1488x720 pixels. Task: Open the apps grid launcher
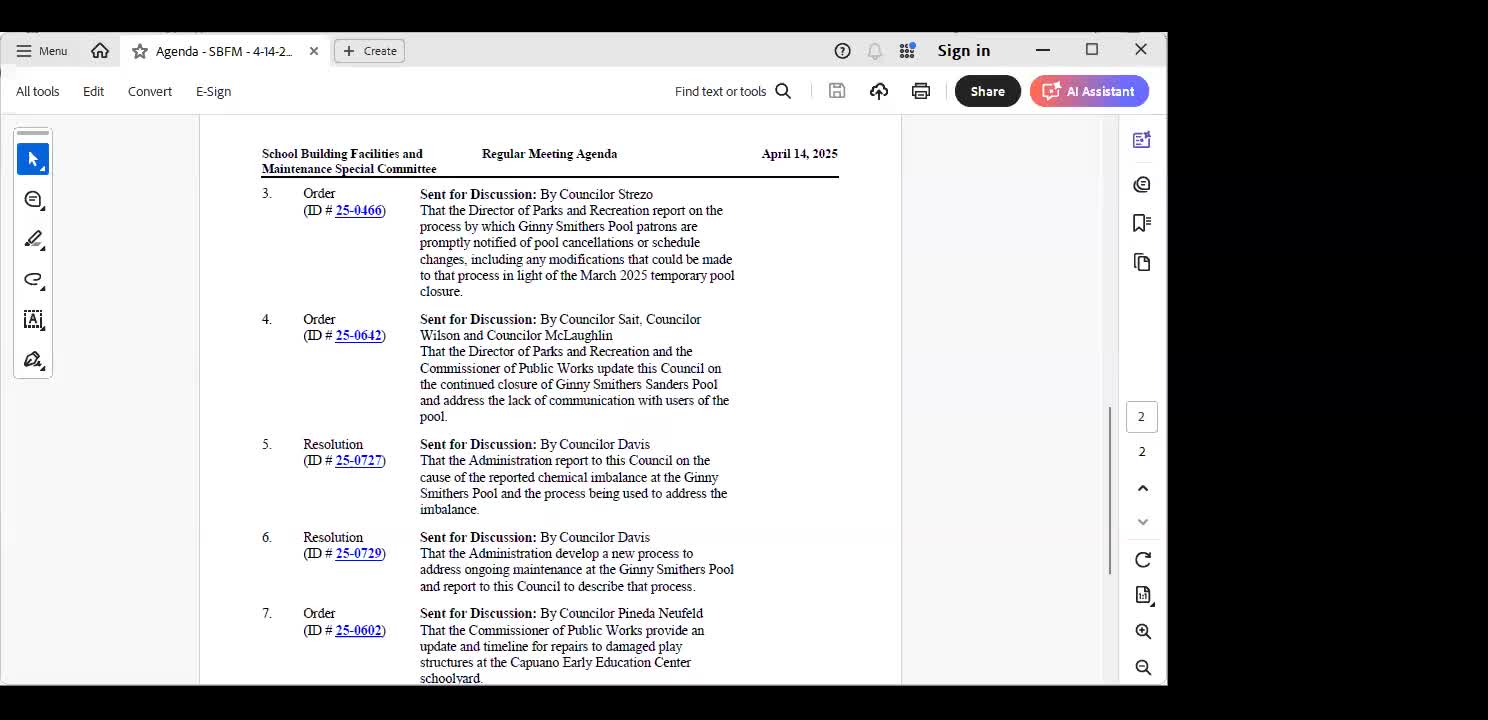point(907,51)
